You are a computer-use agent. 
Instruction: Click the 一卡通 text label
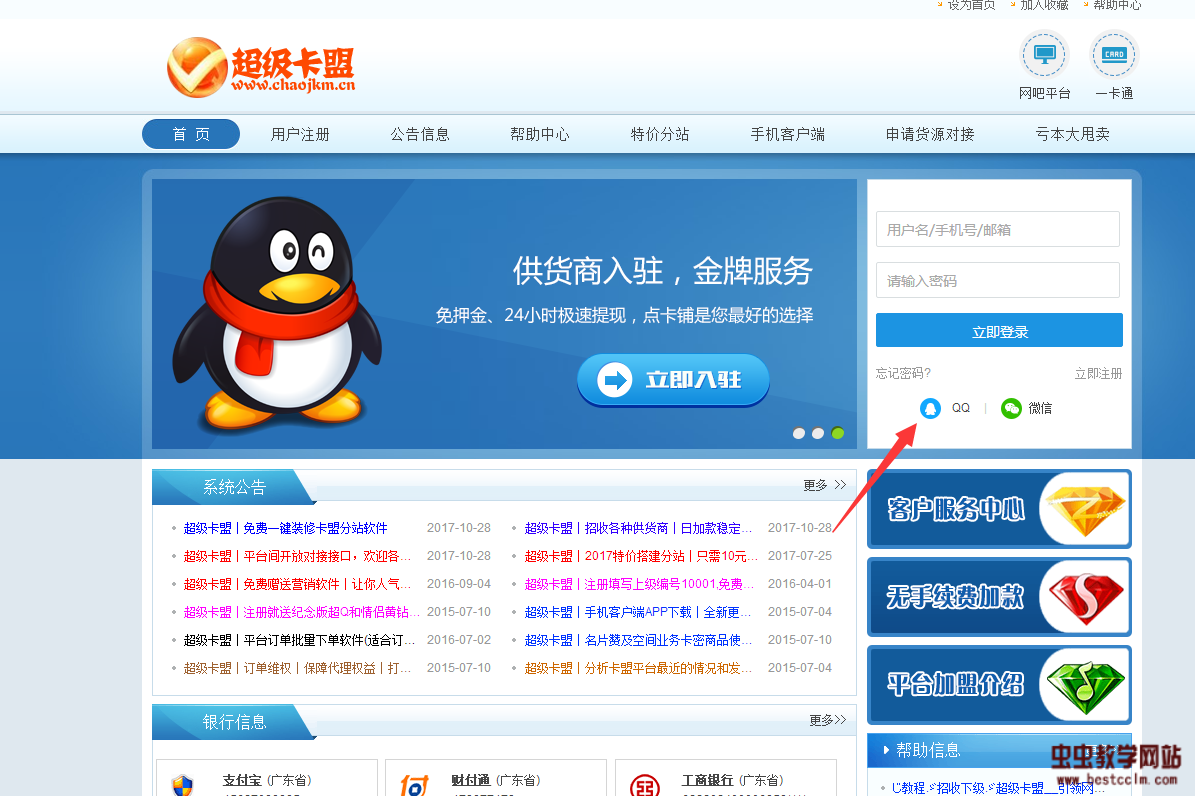(x=1114, y=93)
